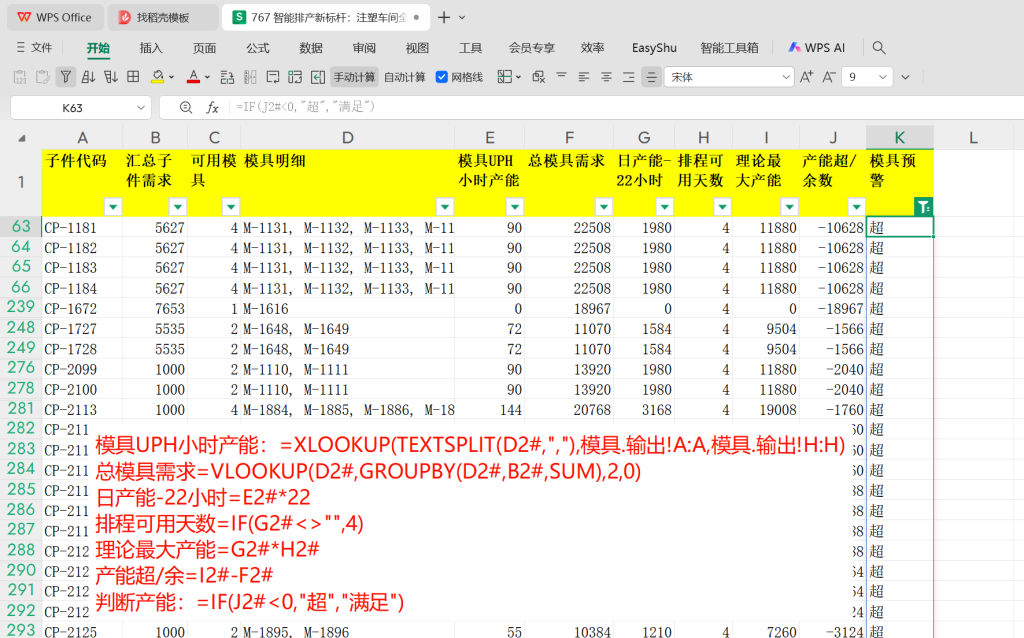1024x638 pixels.
Task: Open the 插入 insert tab
Action: point(151,48)
